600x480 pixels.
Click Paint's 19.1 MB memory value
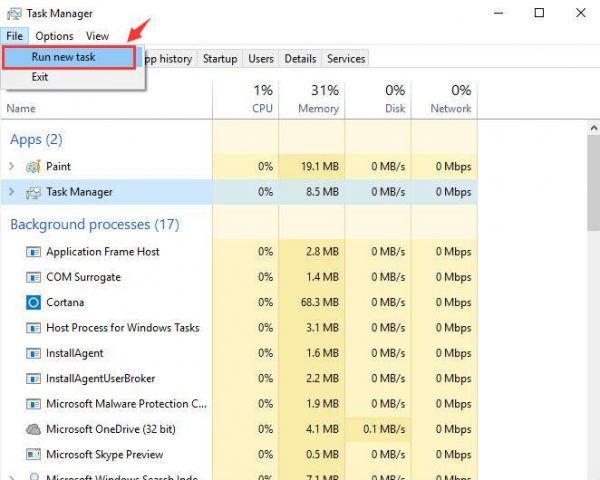pyautogui.click(x=320, y=167)
